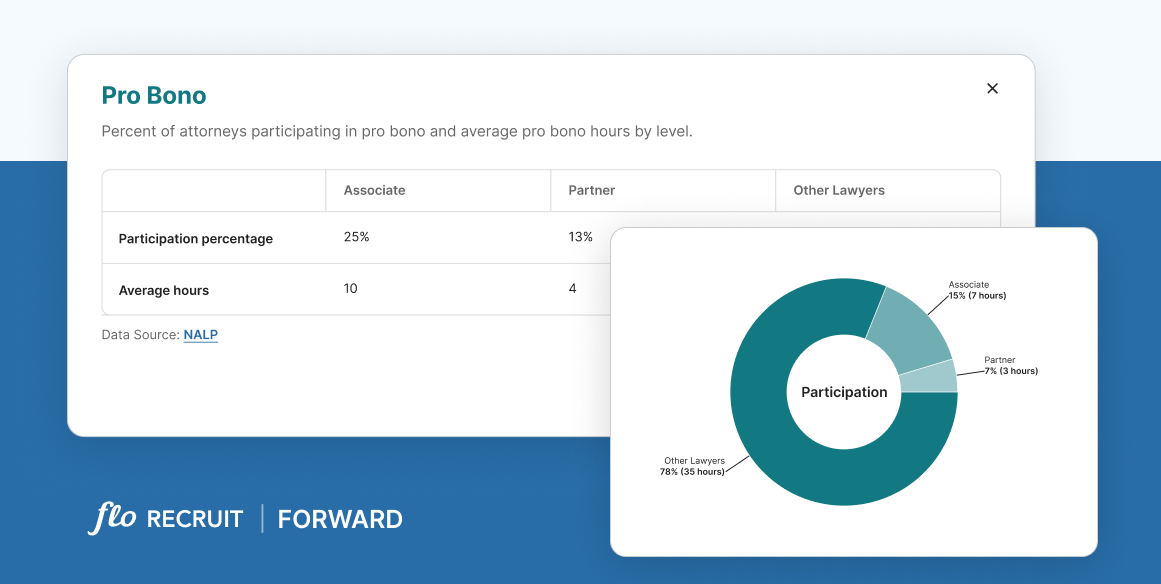Screen dimensions: 1161x584
Task: Click the RECRUIT wordmark
Action: coord(194,519)
